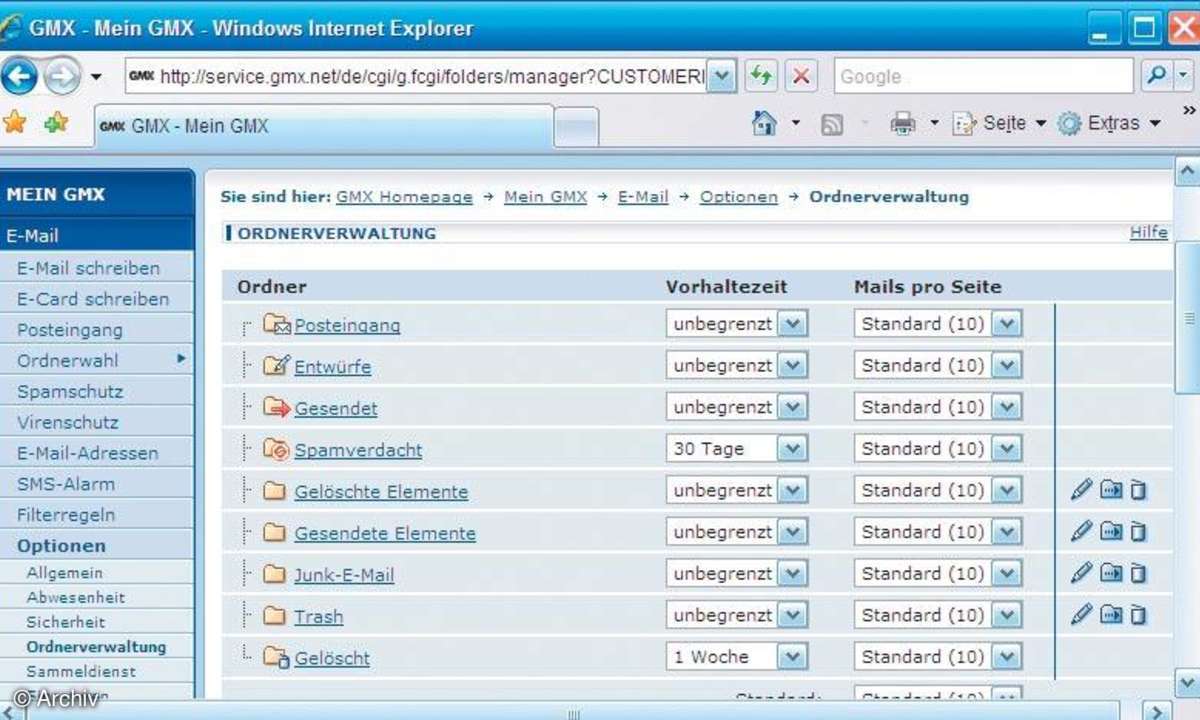1200x720 pixels.
Task: Click the RSS feeds icon
Action: tap(831, 124)
